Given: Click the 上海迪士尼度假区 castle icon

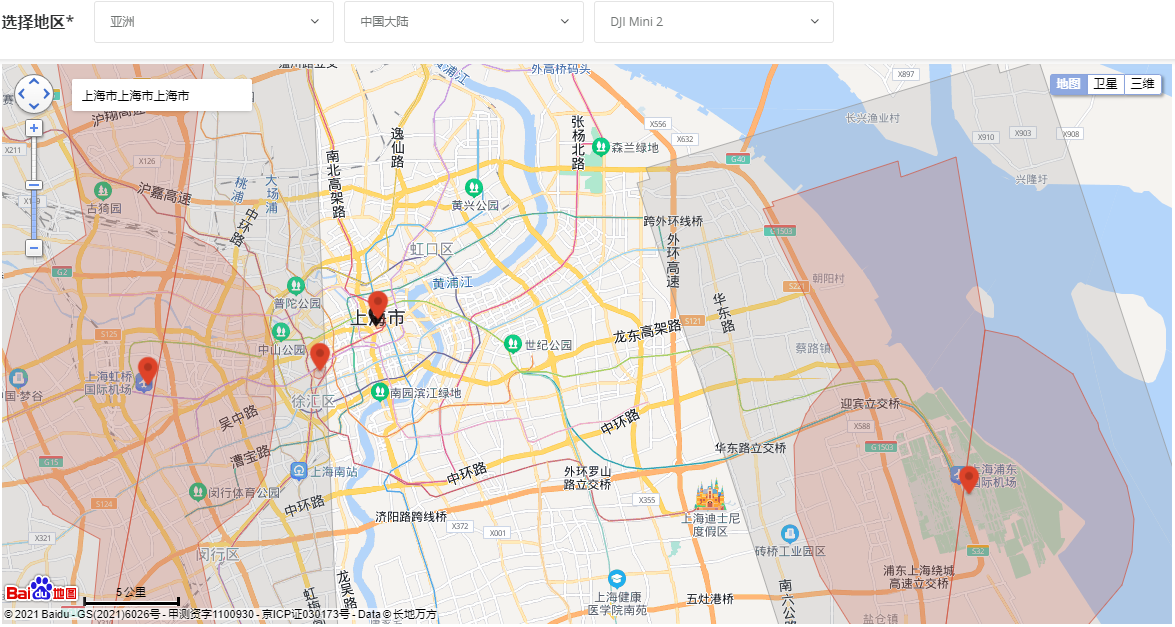Looking at the screenshot, I should pyautogui.click(x=709, y=495).
